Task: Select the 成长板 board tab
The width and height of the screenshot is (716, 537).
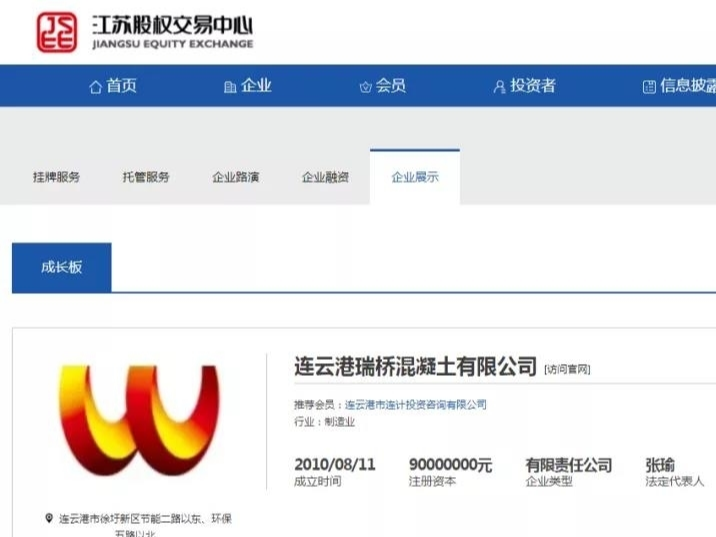Action: [62, 268]
